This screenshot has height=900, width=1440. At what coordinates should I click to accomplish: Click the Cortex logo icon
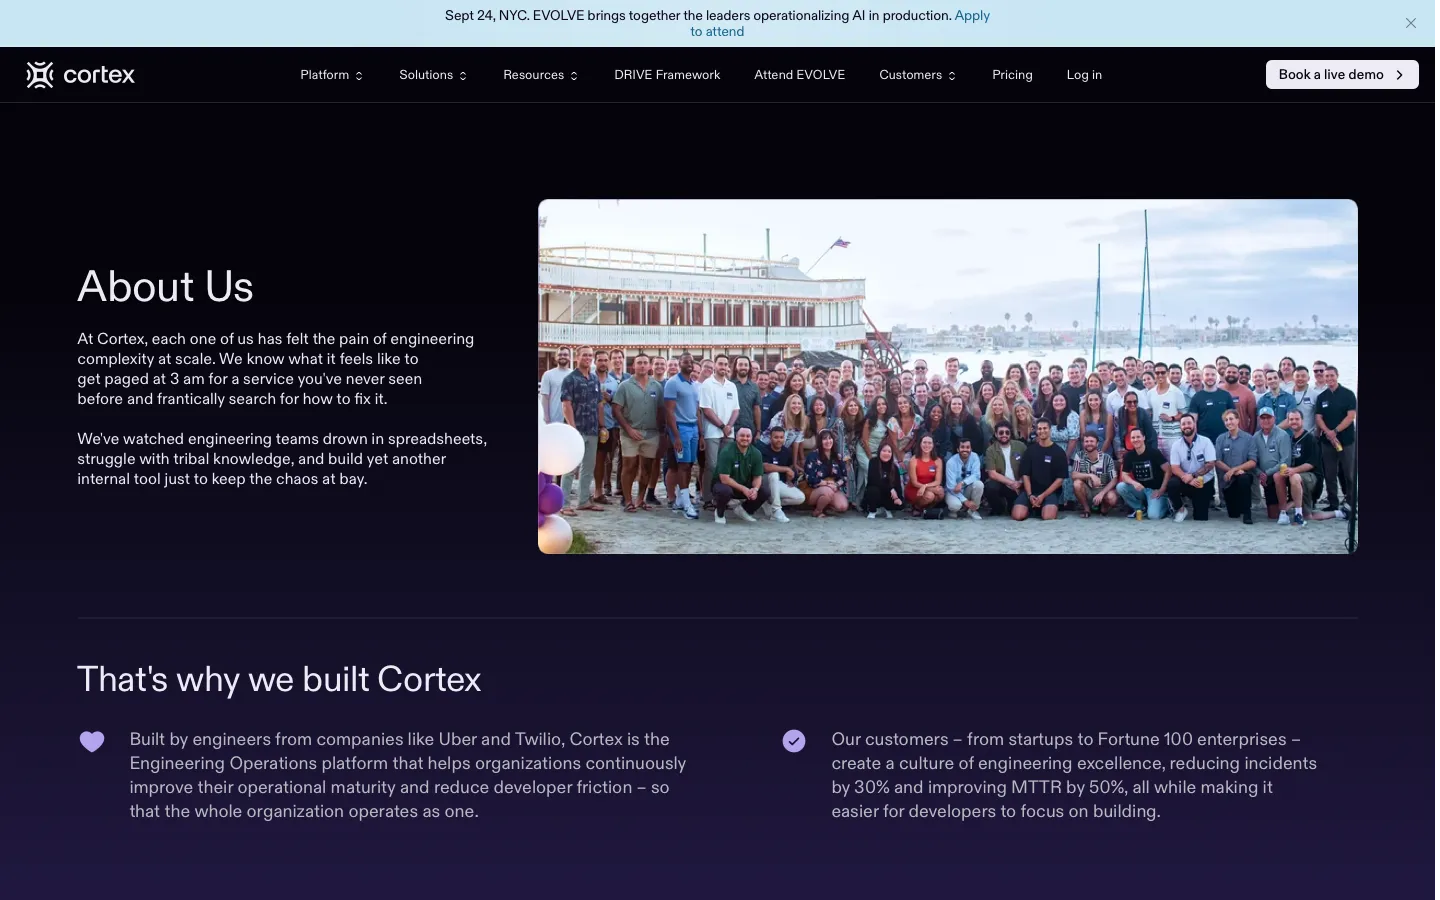pos(40,75)
